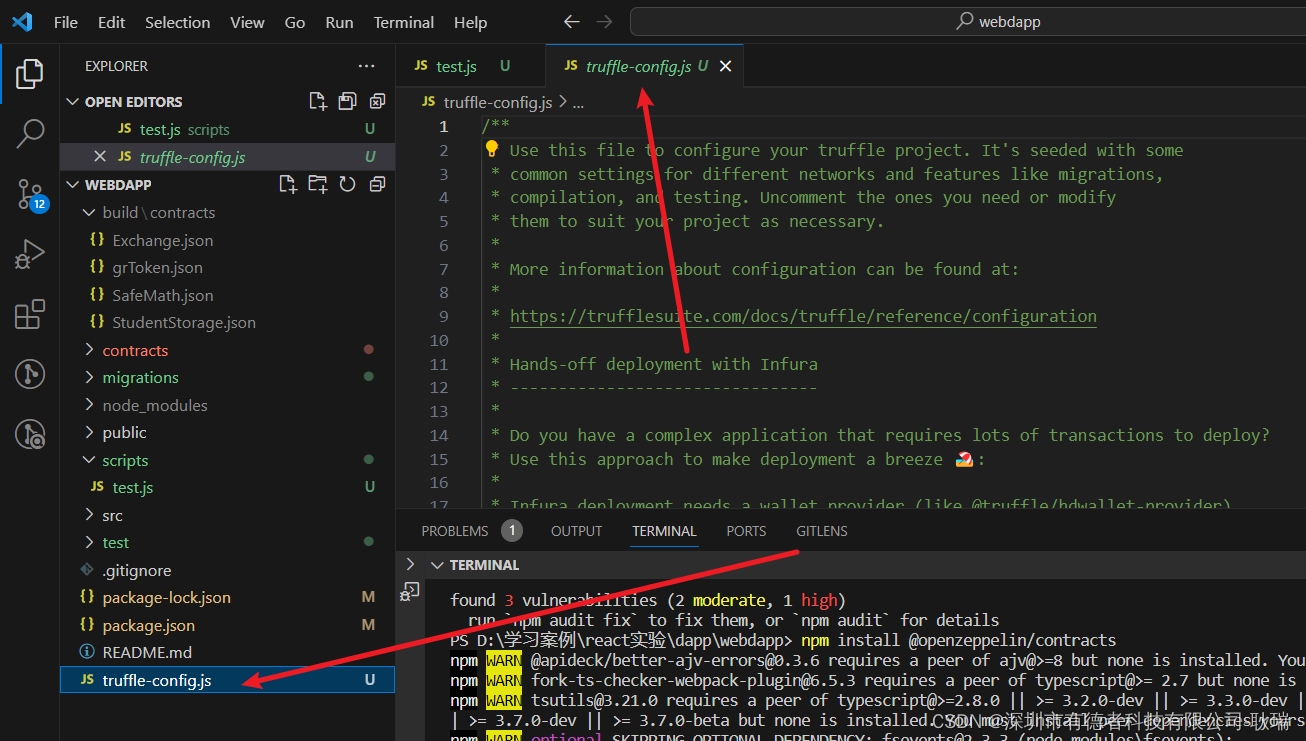Open the View menu
This screenshot has height=741, width=1306.
pyautogui.click(x=247, y=22)
